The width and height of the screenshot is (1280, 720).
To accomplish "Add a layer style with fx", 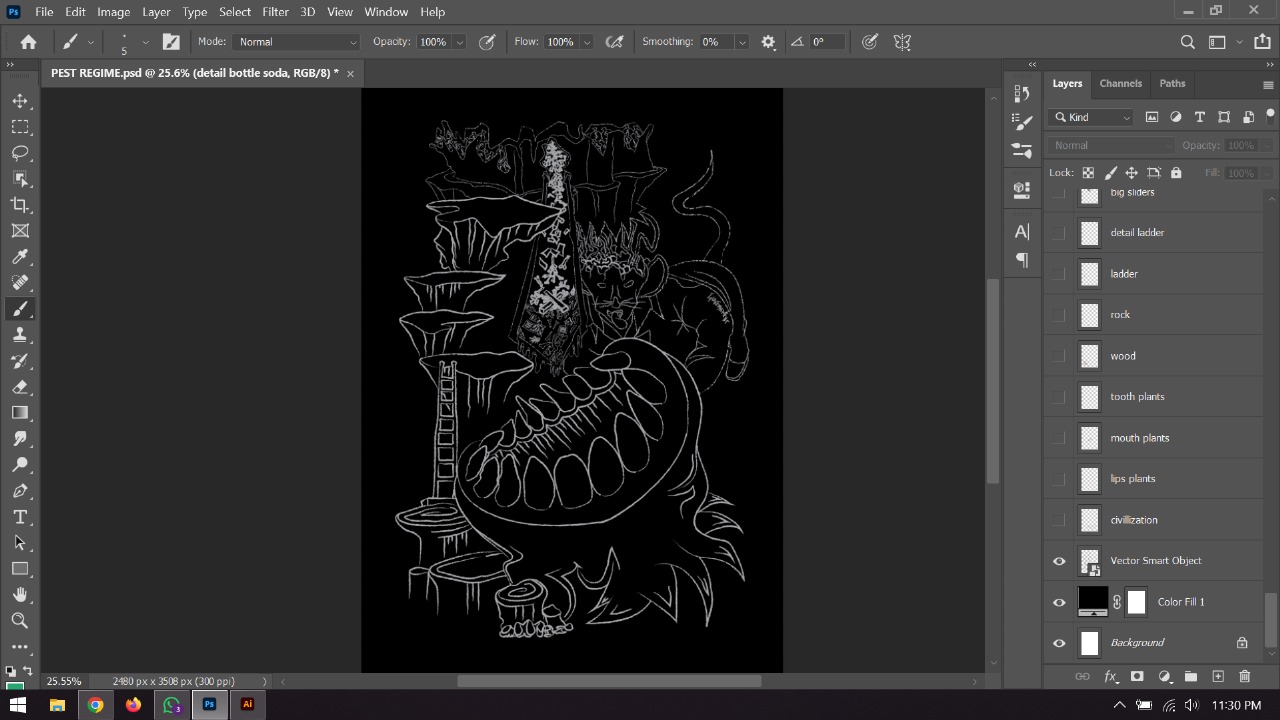I will tap(1110, 677).
